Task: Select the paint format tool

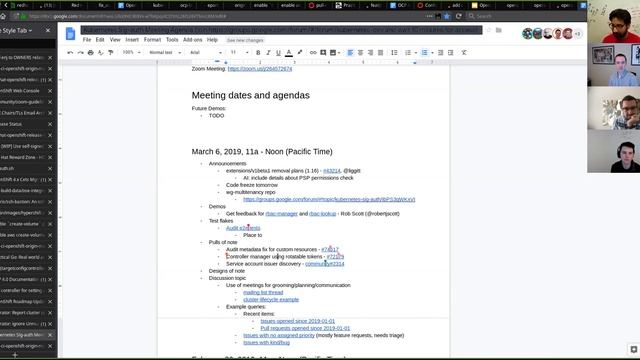Action: 111,53
